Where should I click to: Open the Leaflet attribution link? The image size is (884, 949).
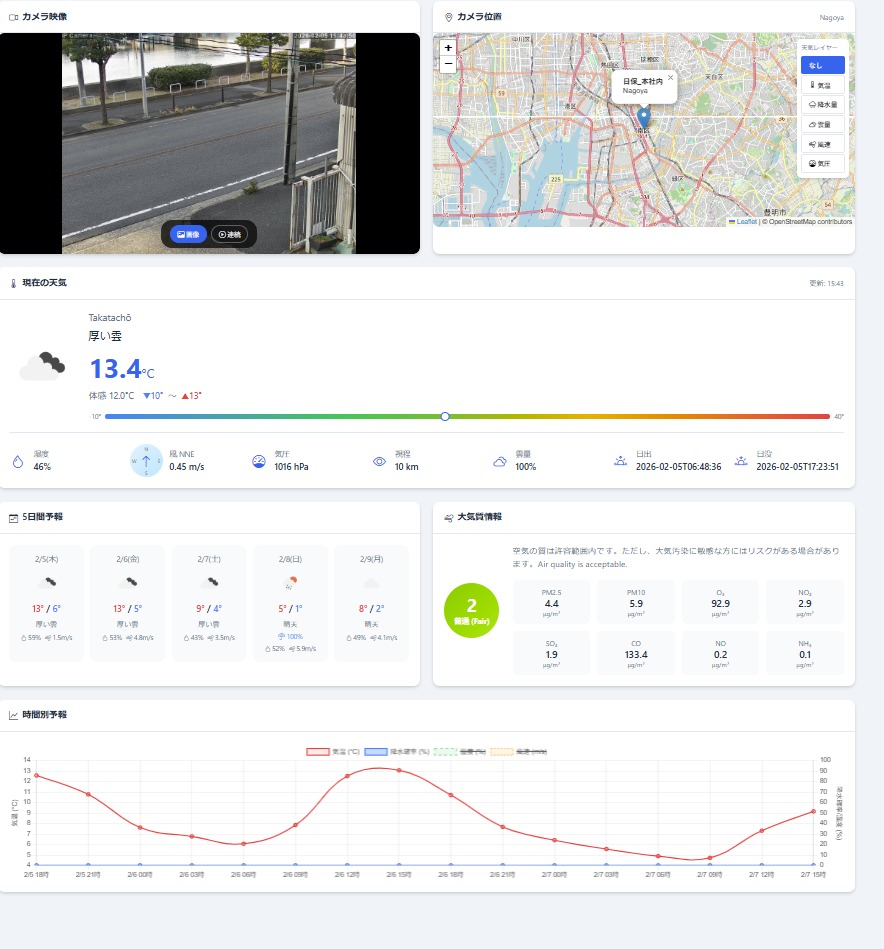(745, 222)
